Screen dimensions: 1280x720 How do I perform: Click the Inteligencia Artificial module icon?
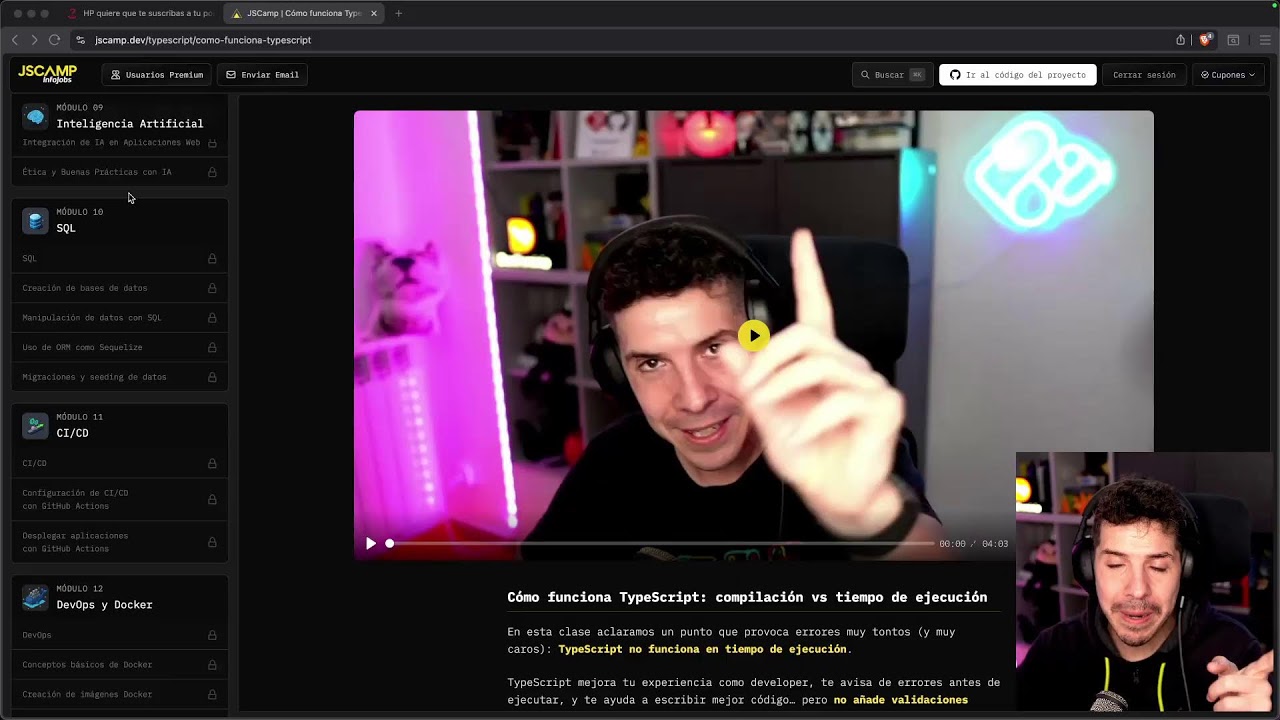[35, 117]
